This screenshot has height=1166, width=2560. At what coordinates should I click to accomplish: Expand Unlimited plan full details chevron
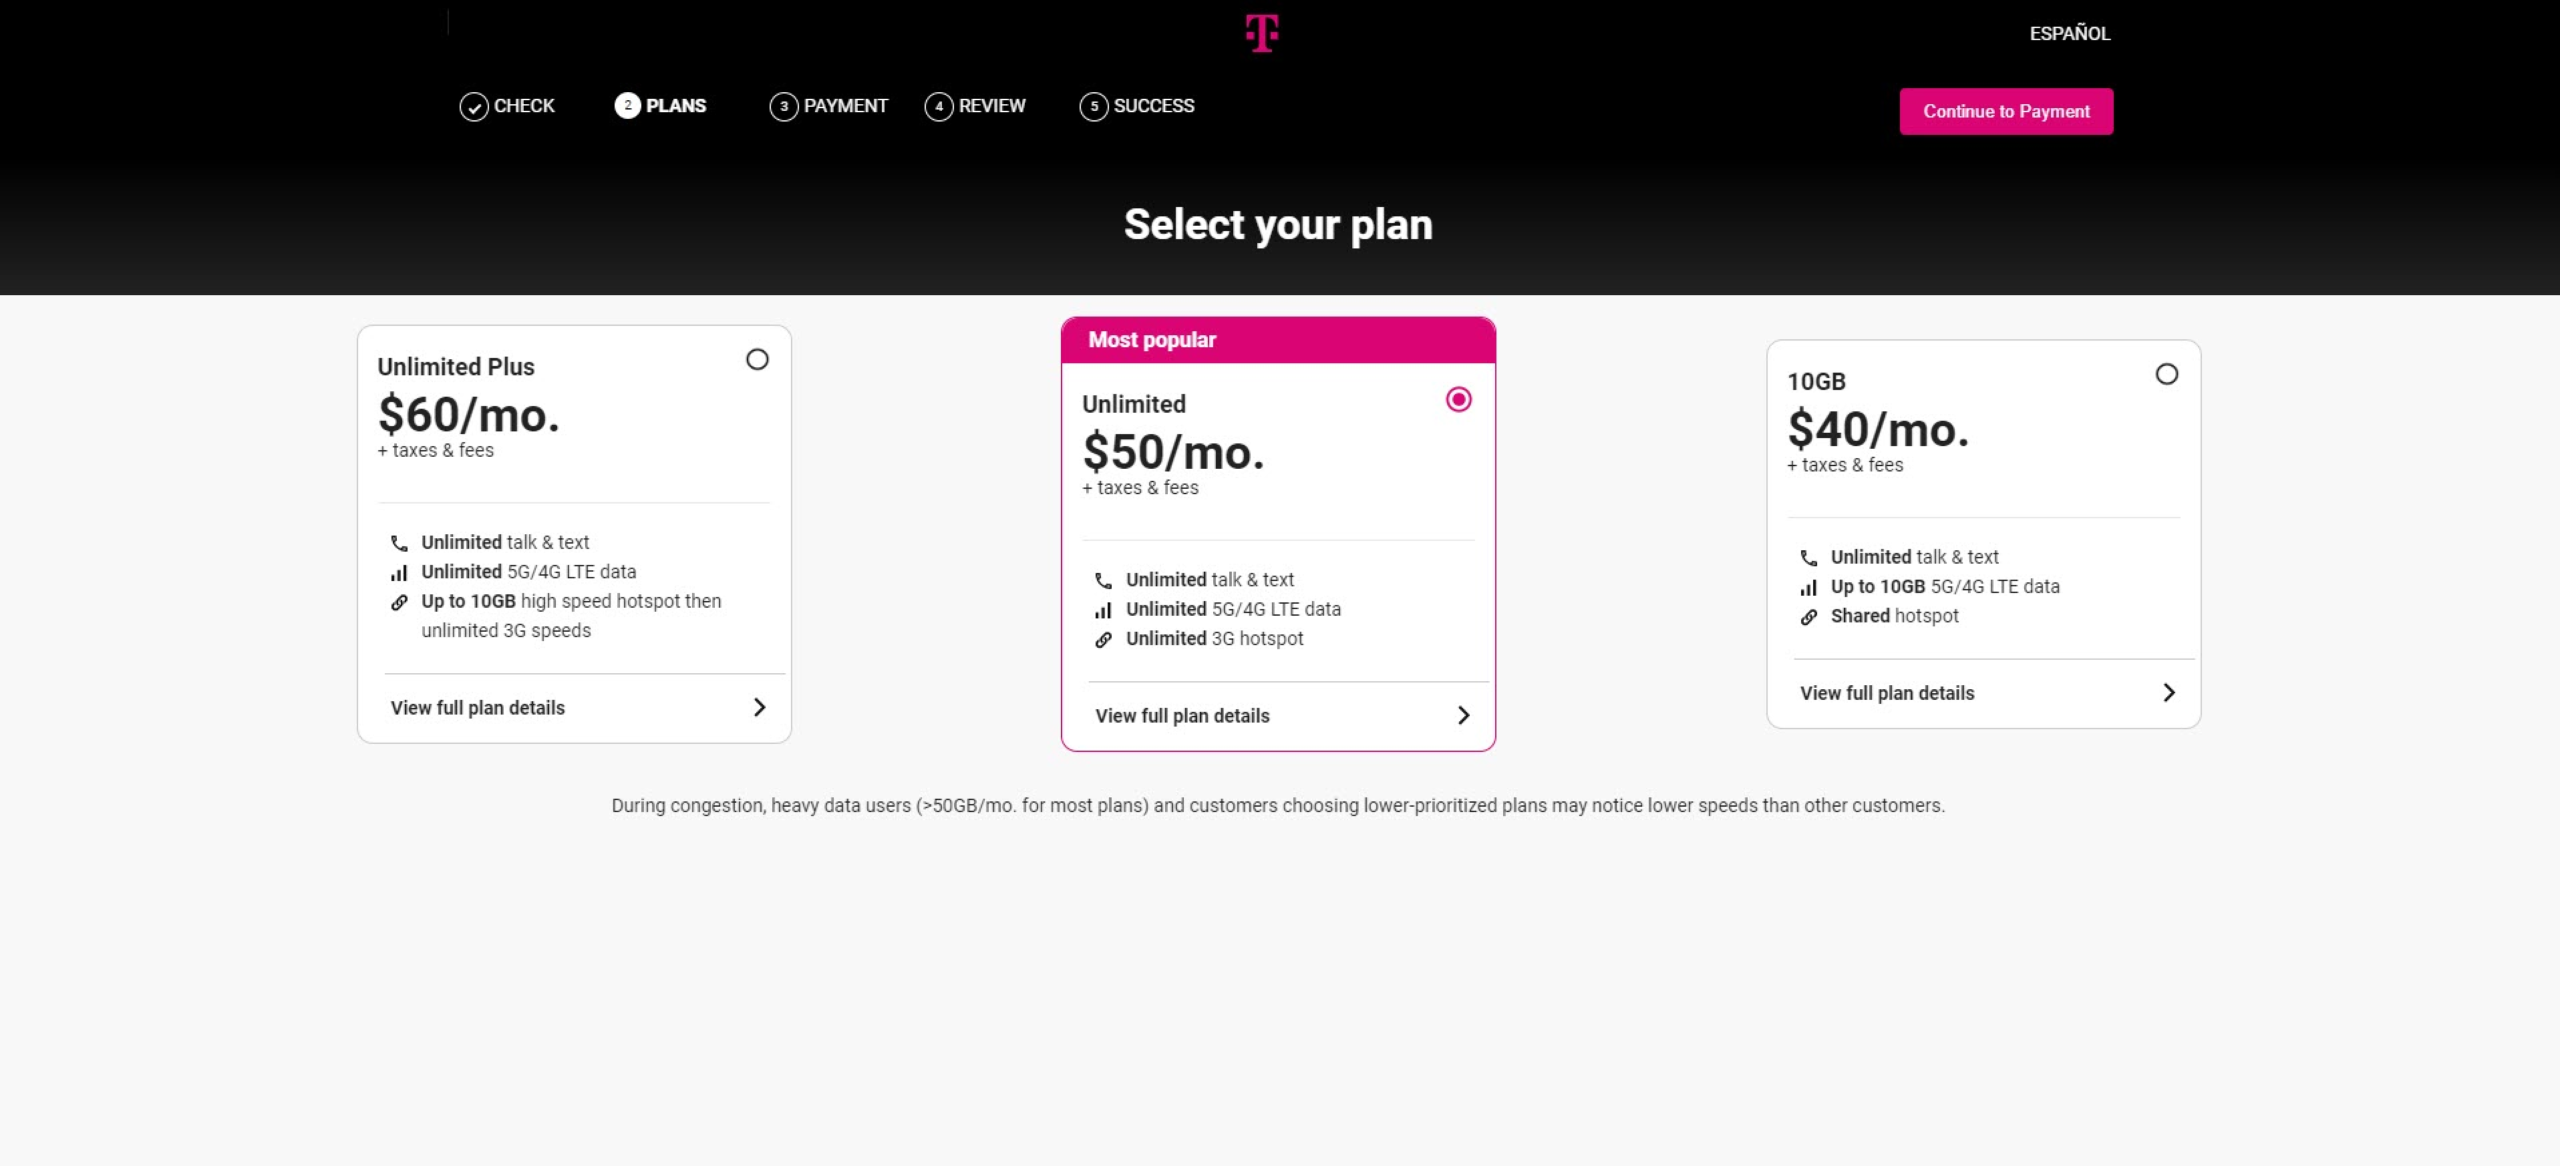1463,716
